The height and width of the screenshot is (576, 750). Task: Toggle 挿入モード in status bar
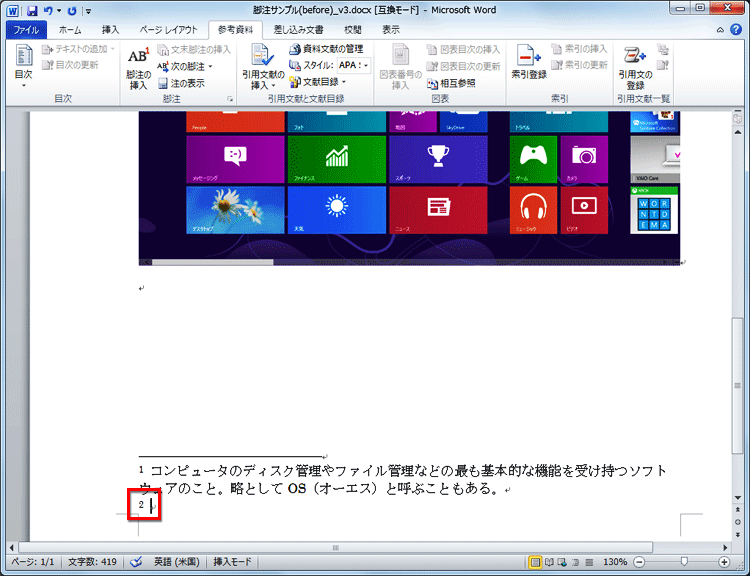tap(232, 562)
